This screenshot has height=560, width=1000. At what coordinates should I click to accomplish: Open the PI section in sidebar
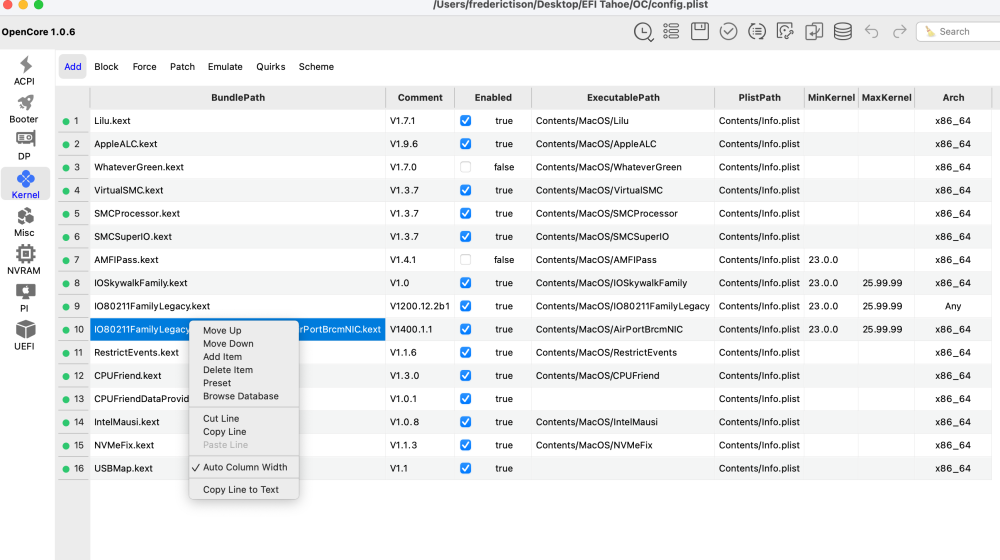point(25,298)
